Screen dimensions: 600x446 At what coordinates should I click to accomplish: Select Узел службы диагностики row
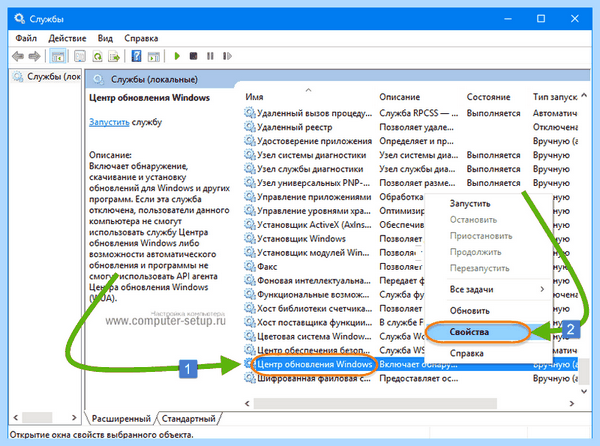pos(411,169)
